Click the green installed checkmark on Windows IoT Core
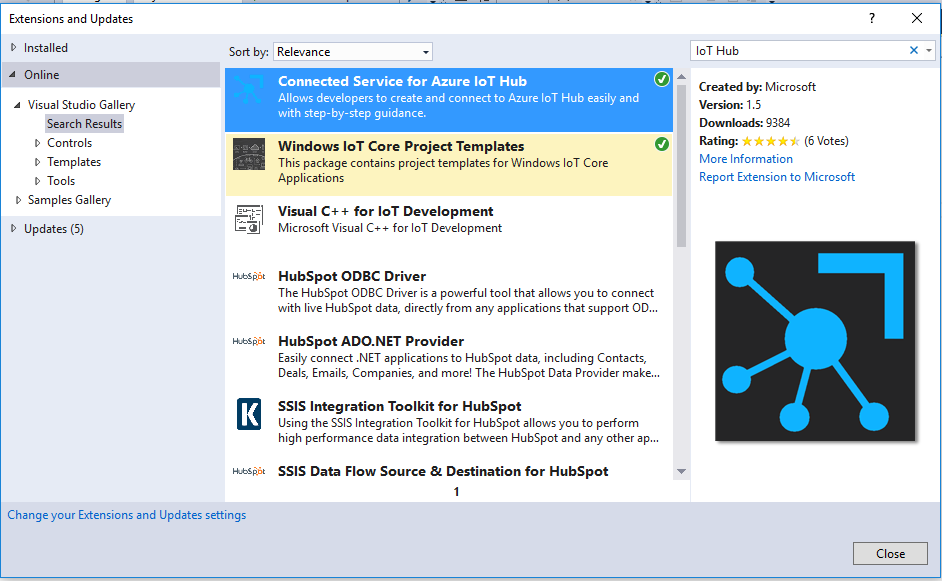 point(661,144)
